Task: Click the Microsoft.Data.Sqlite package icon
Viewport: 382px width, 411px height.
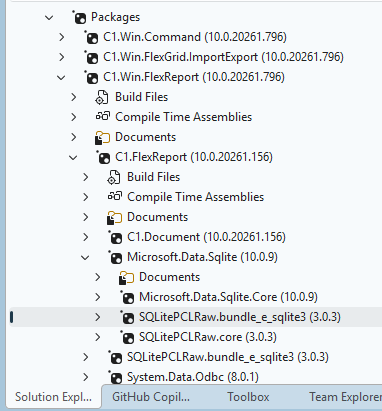Action: [x=115, y=257]
